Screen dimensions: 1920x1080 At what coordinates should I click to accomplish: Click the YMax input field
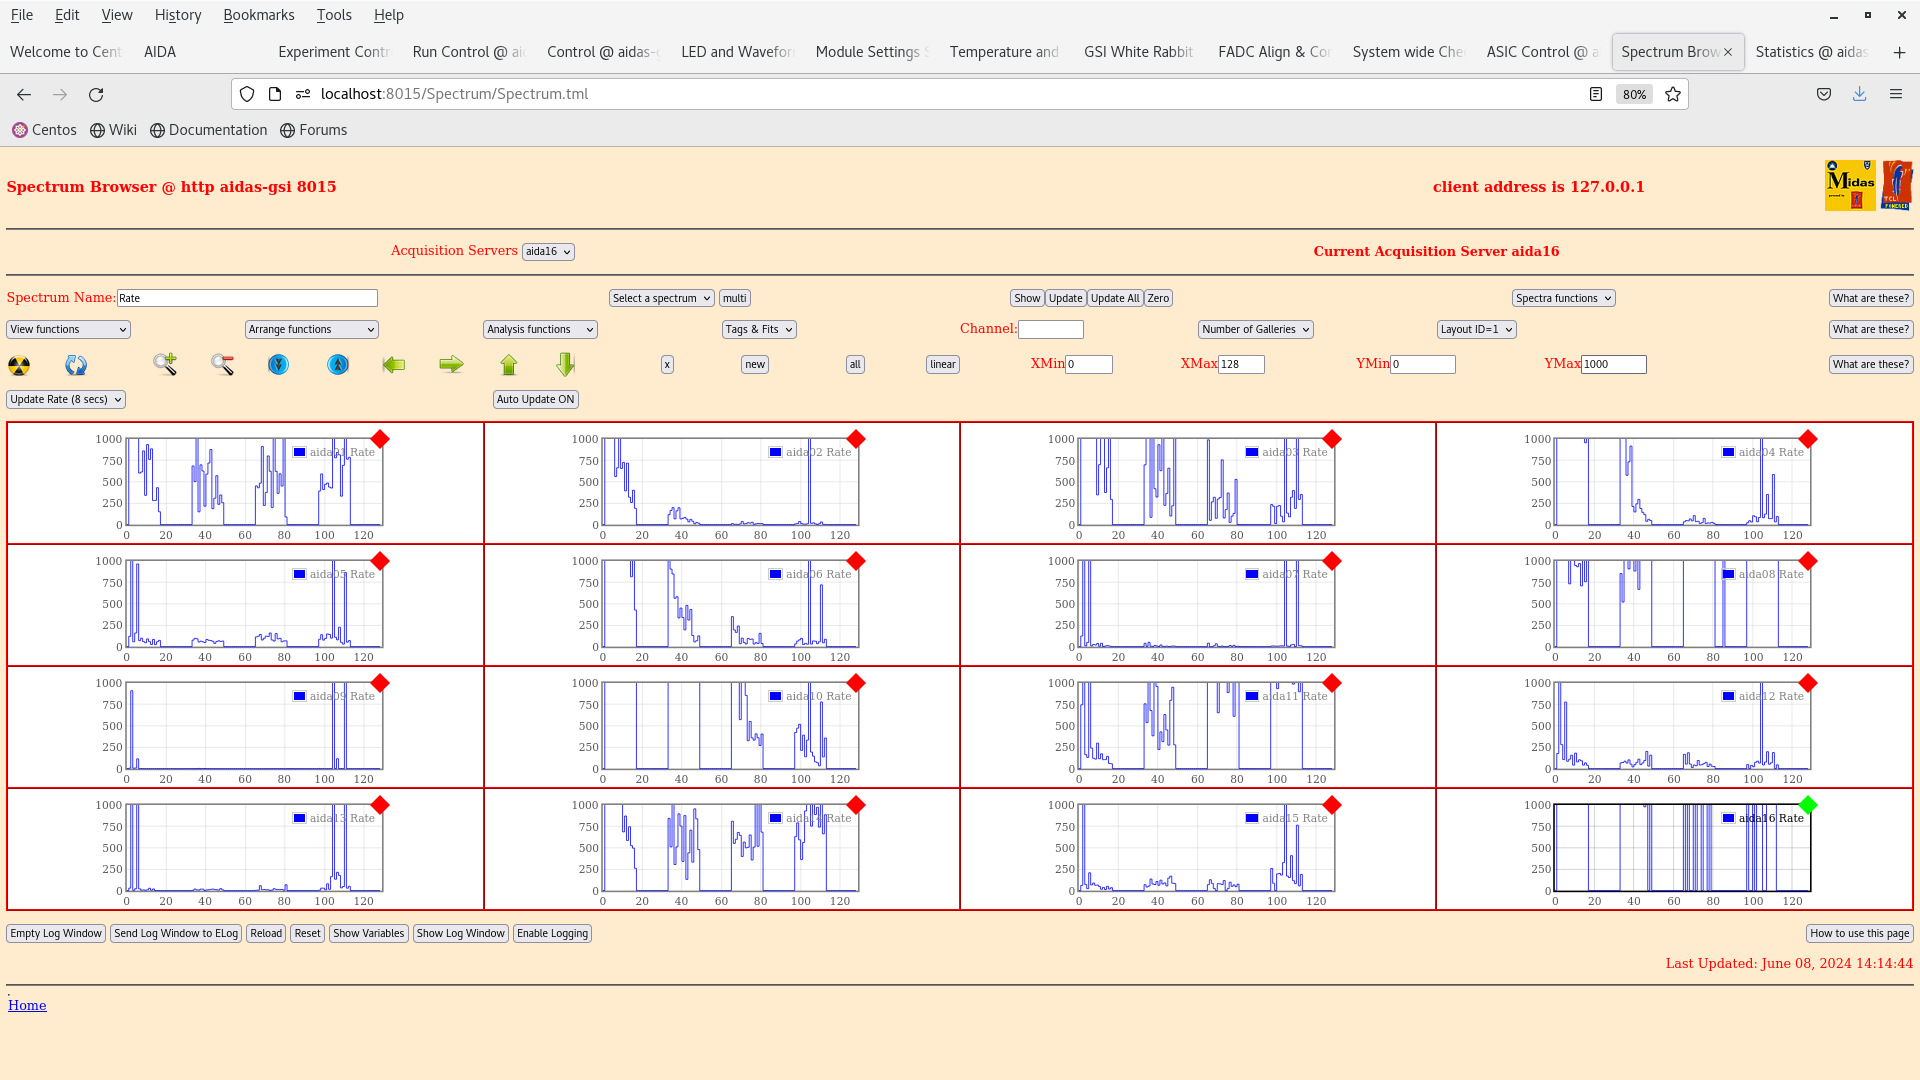[1613, 365]
